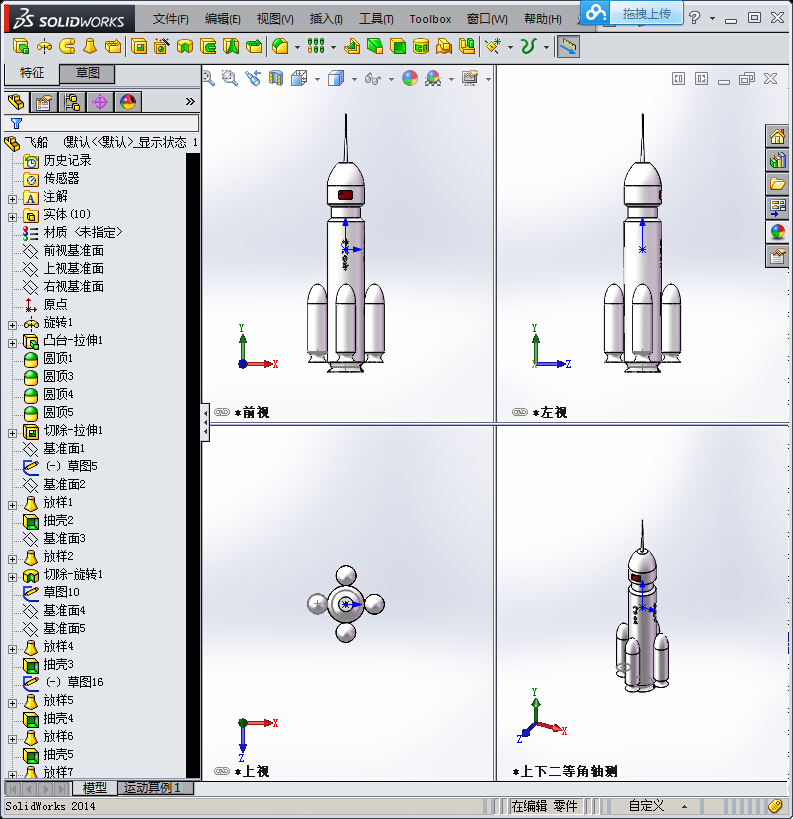Expand the 注解 tree node
The height and width of the screenshot is (819, 793).
(x=13, y=199)
